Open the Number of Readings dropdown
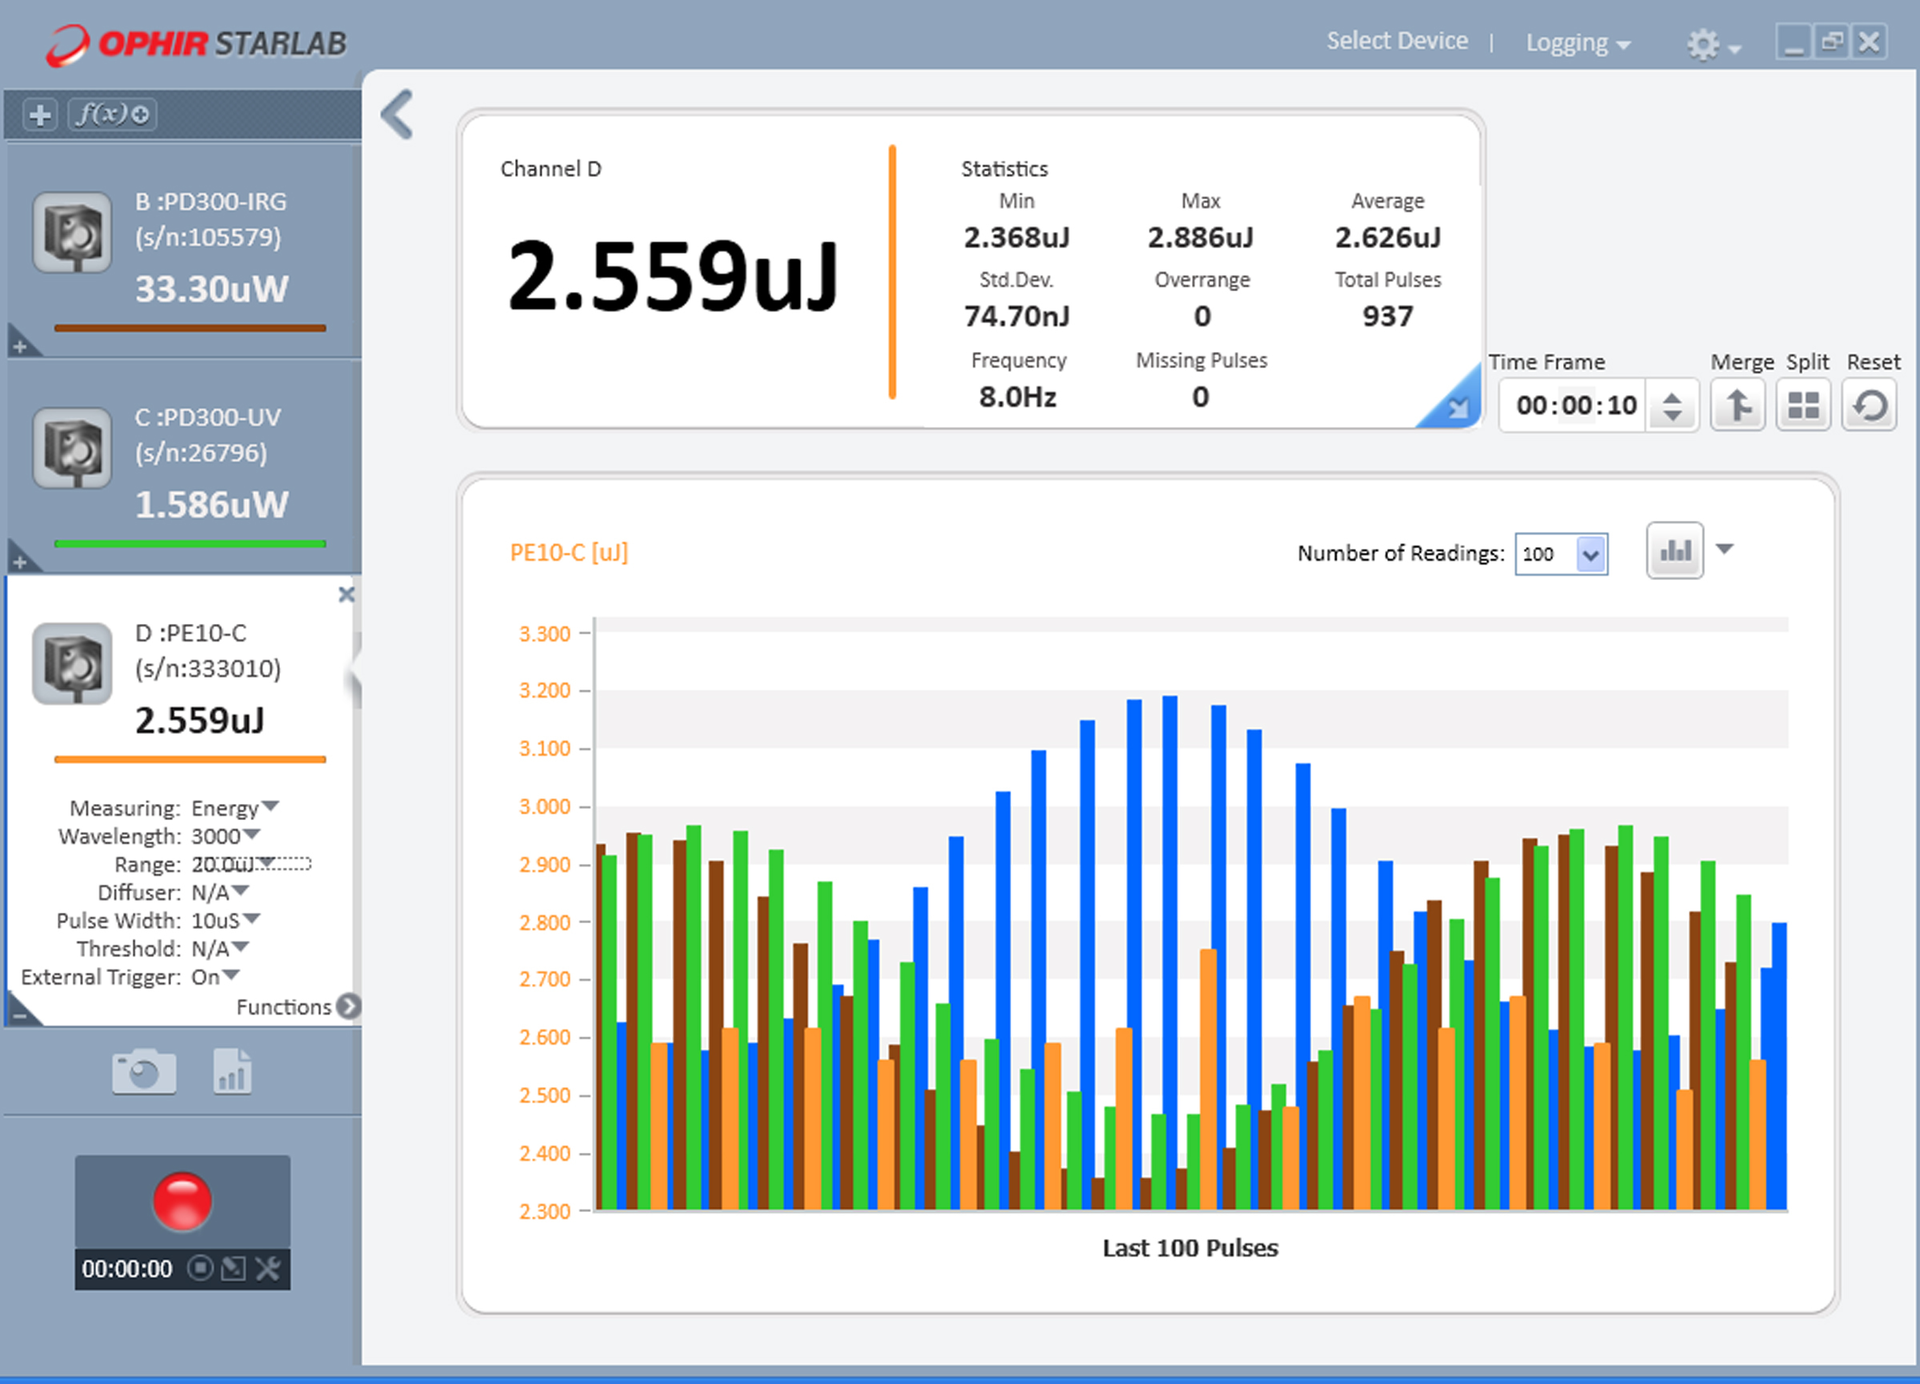Screen dimensions: 1920x1384 click(x=1590, y=554)
